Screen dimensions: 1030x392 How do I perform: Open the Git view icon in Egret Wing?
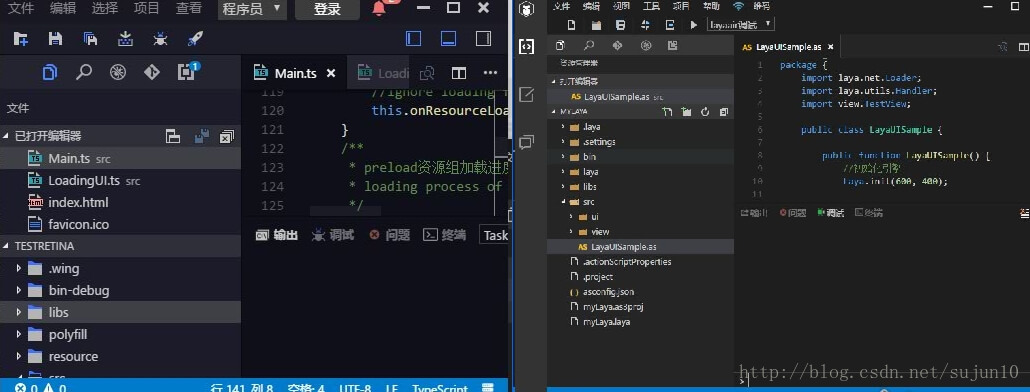pos(152,72)
